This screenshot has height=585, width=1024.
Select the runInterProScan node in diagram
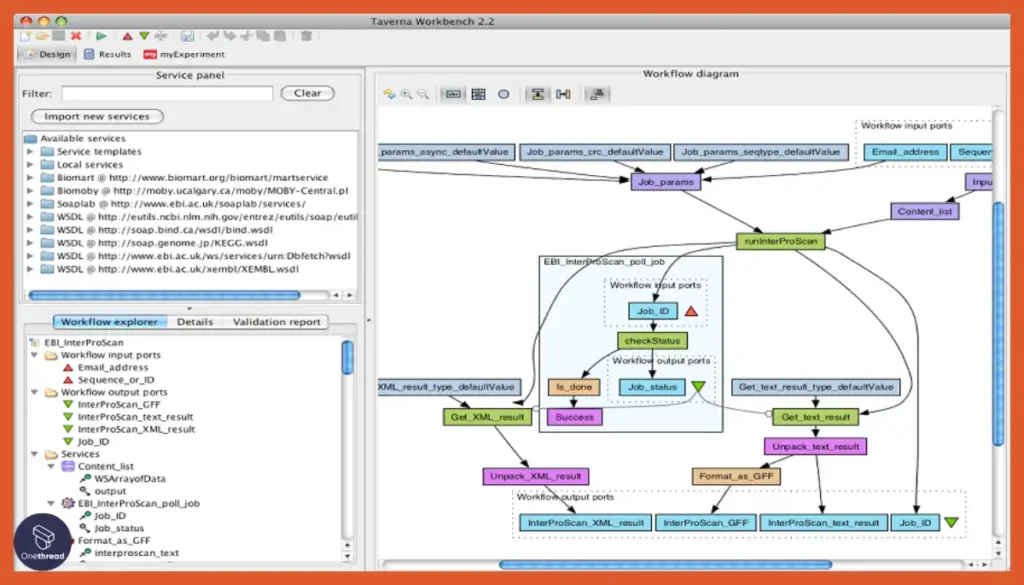pyautogui.click(x=780, y=242)
